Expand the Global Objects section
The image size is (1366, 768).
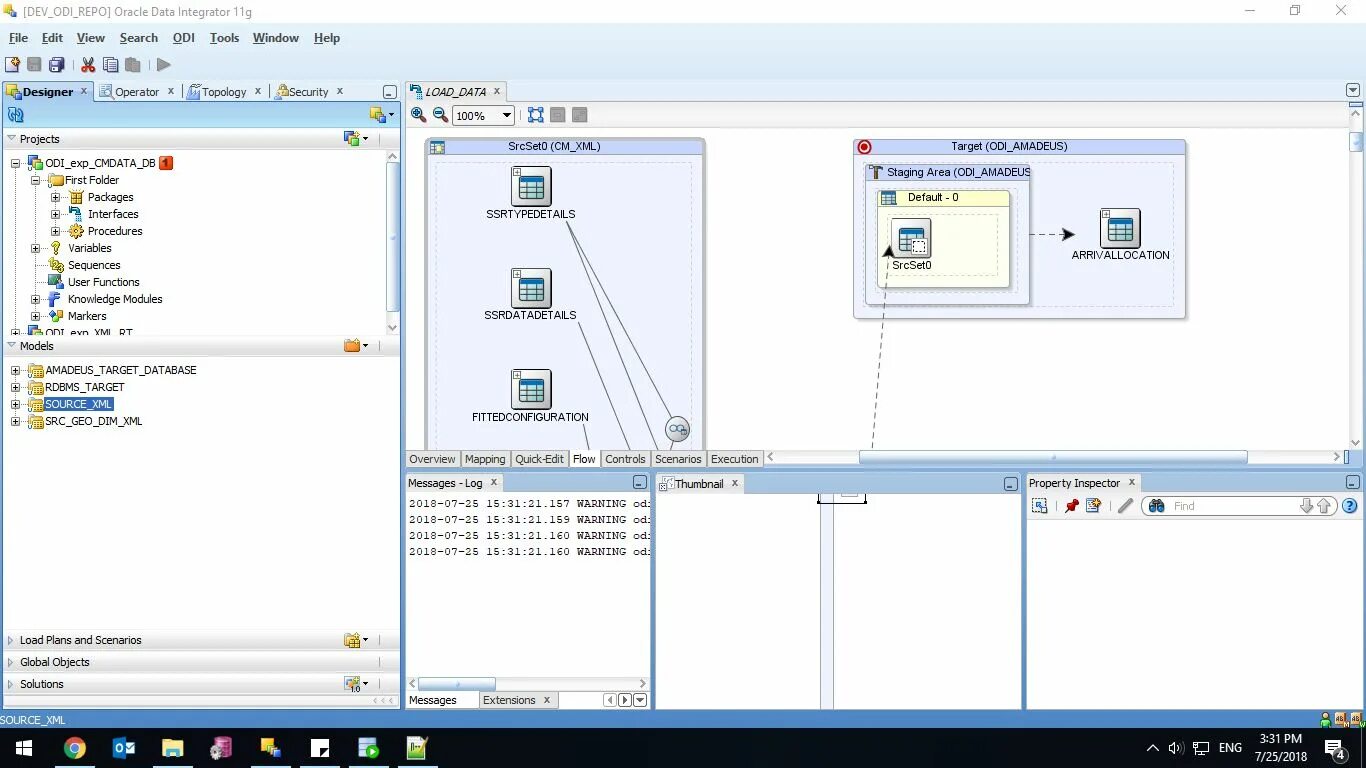[x=11, y=662]
